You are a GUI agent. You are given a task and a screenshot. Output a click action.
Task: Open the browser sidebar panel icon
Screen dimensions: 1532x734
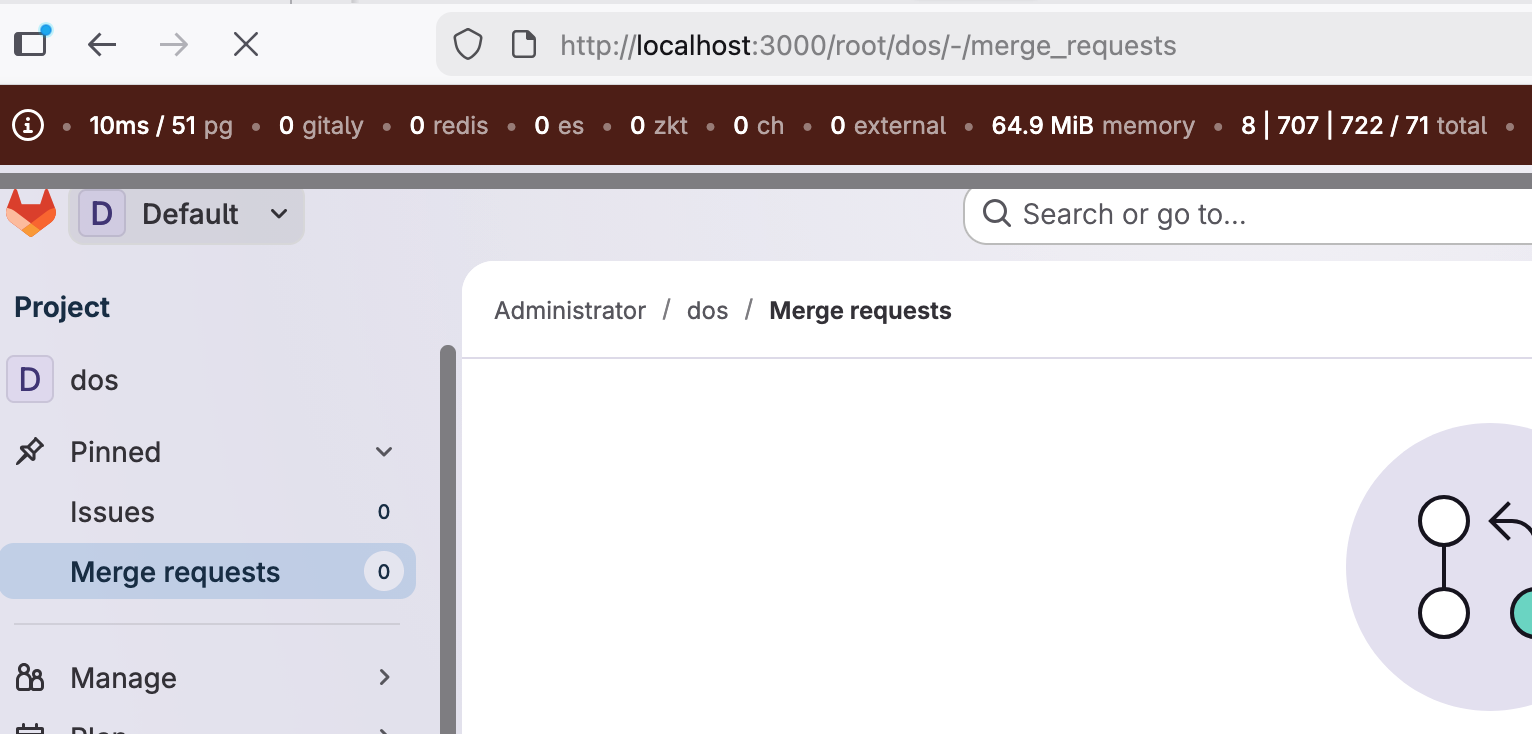point(31,43)
